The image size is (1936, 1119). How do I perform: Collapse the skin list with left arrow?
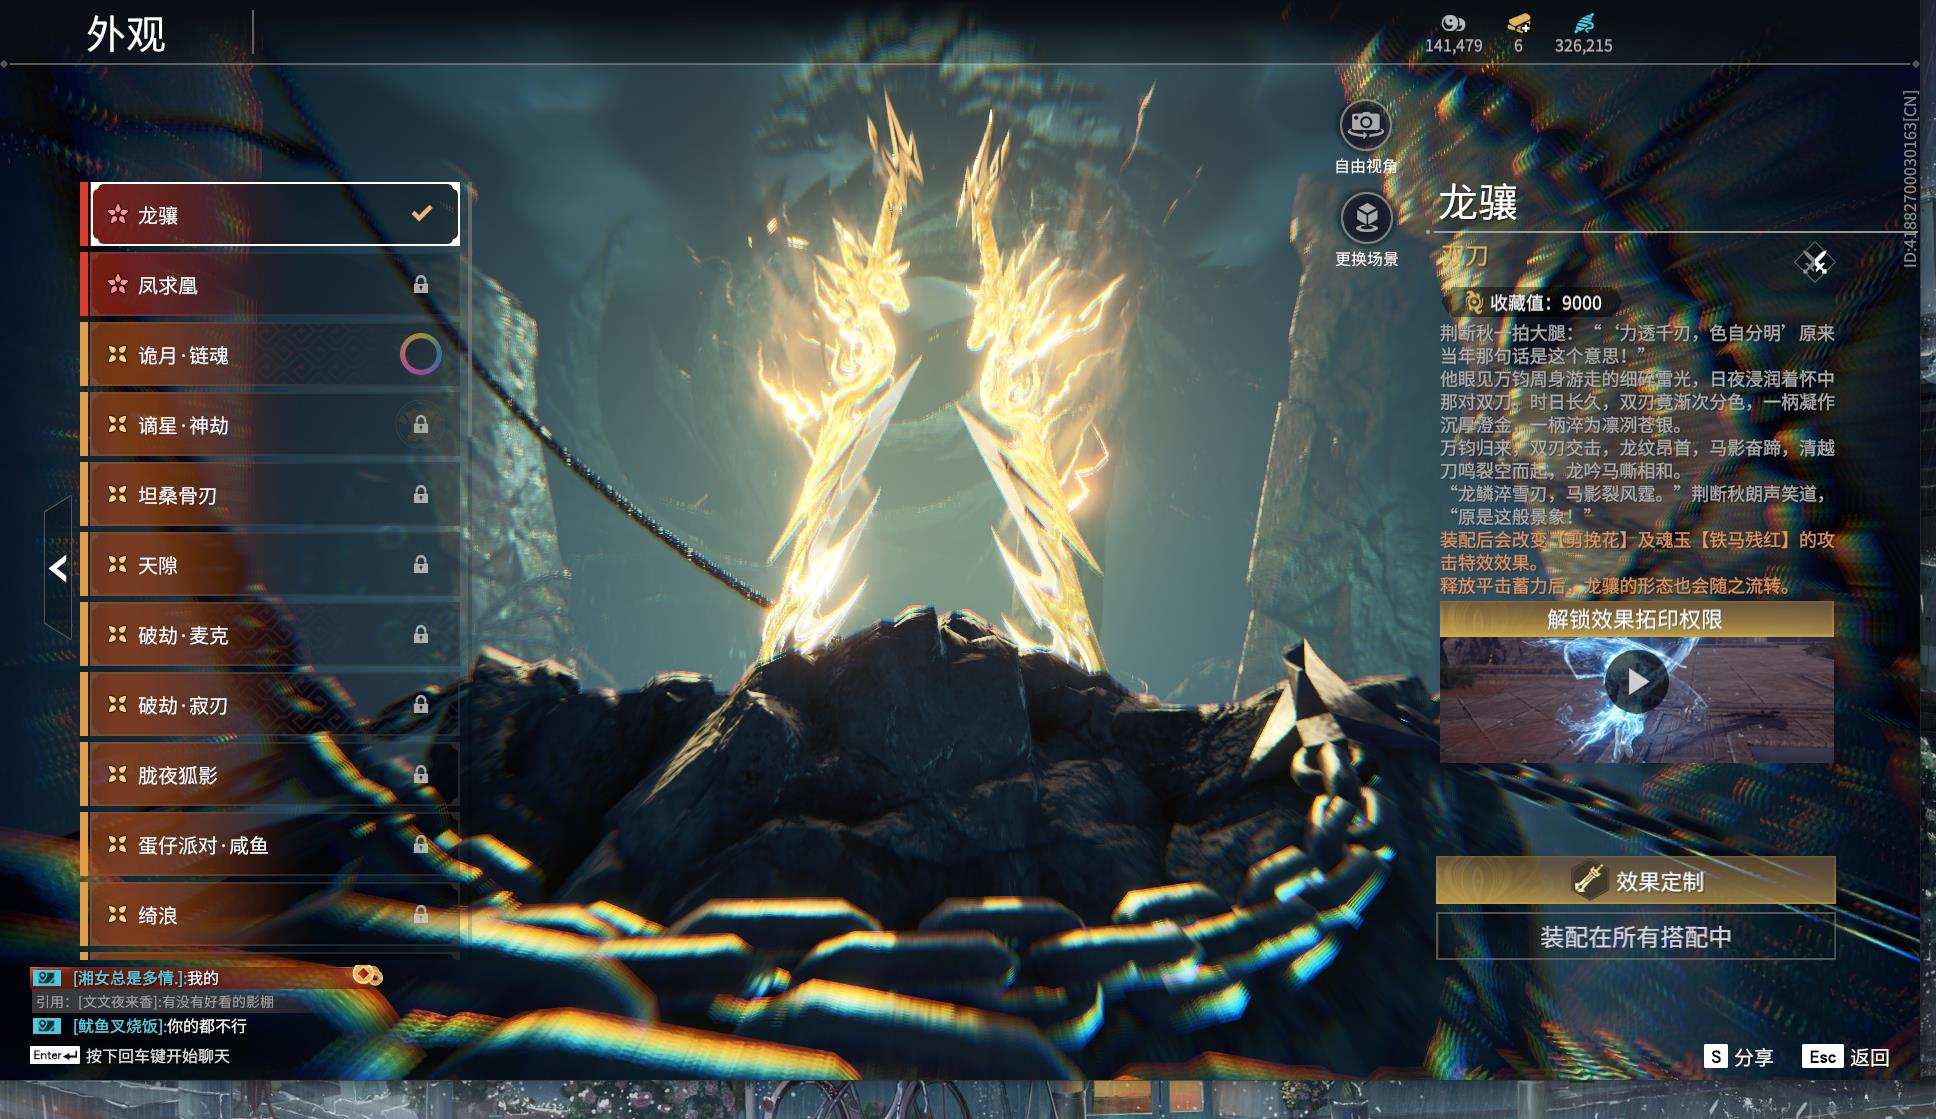[58, 568]
